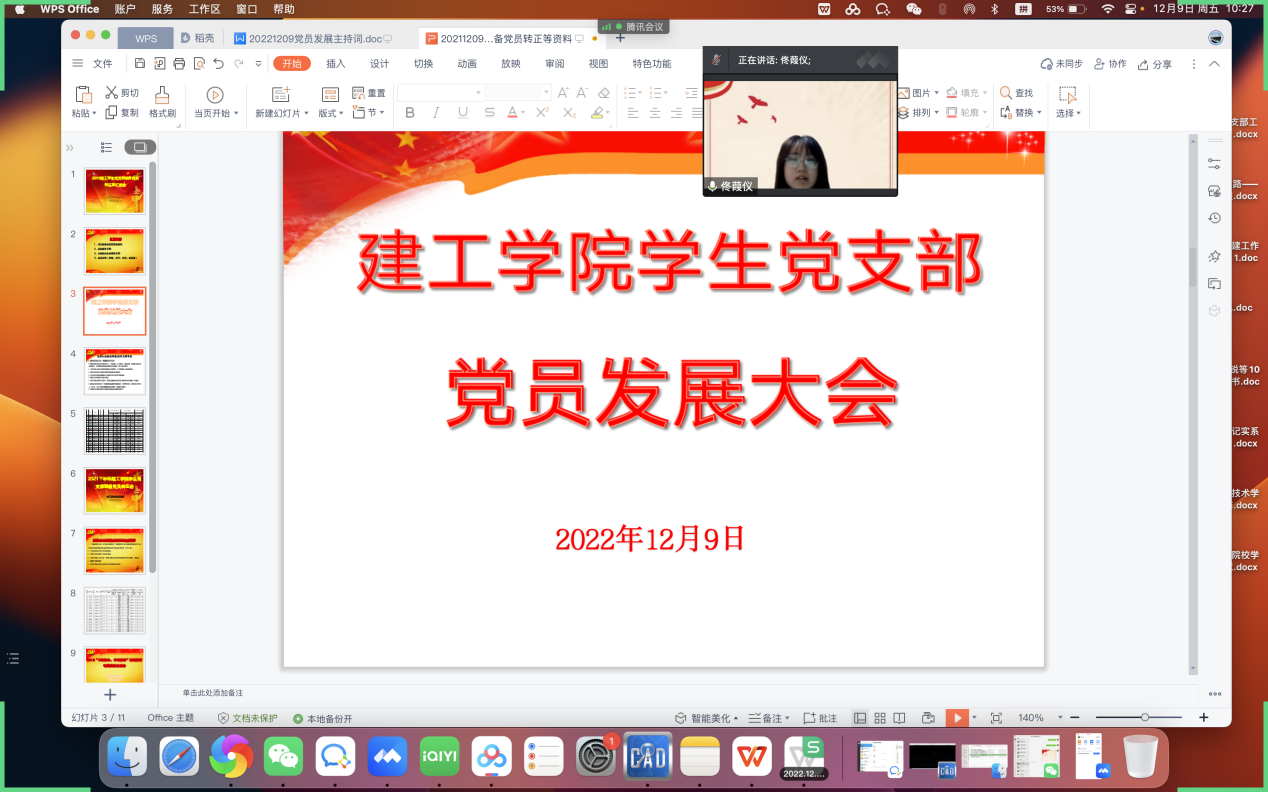The width and height of the screenshot is (1268, 792).
Task: Select slide 6 thumbnail
Action: click(x=115, y=490)
